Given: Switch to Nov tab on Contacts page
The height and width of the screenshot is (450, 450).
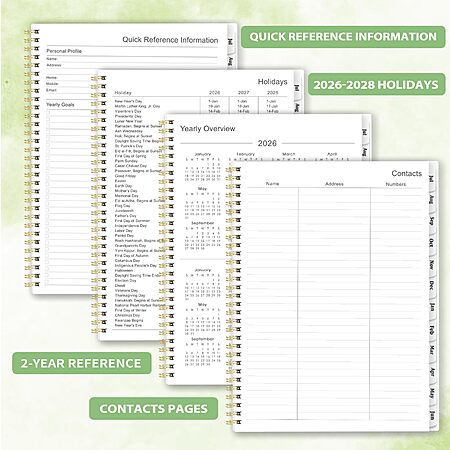Looking at the screenshot, I should 432,265.
